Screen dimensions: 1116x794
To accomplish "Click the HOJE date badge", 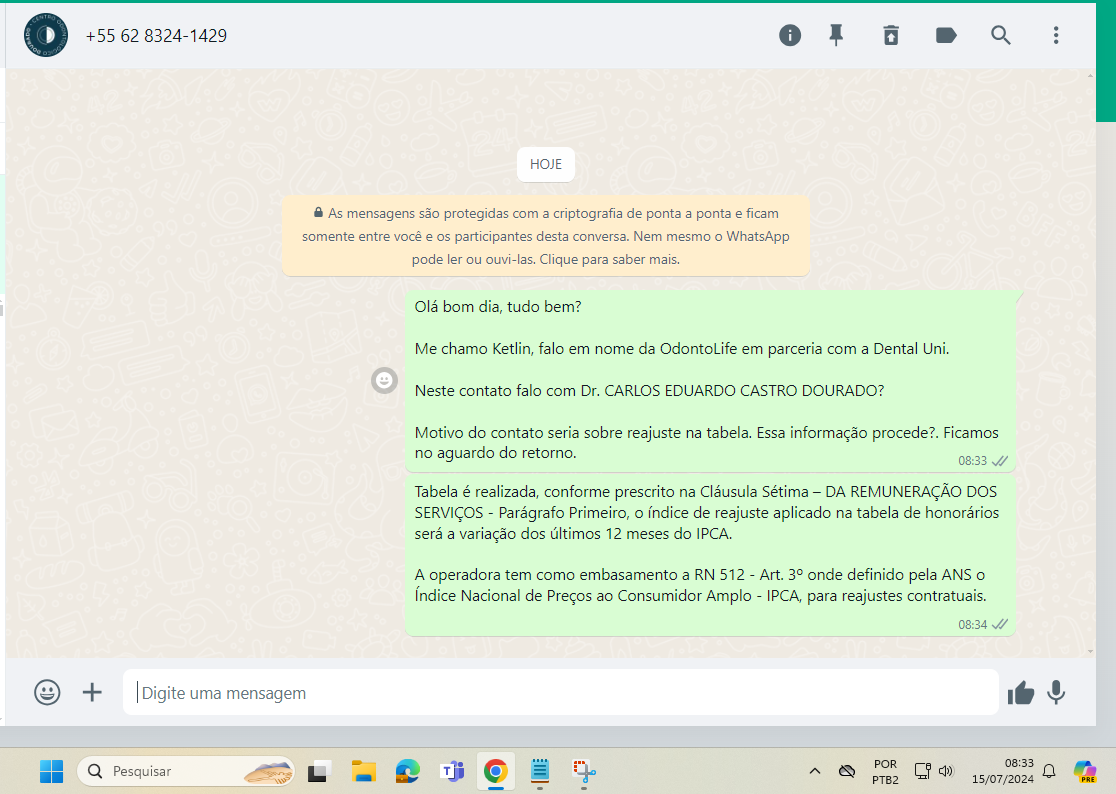I will click(x=546, y=164).
